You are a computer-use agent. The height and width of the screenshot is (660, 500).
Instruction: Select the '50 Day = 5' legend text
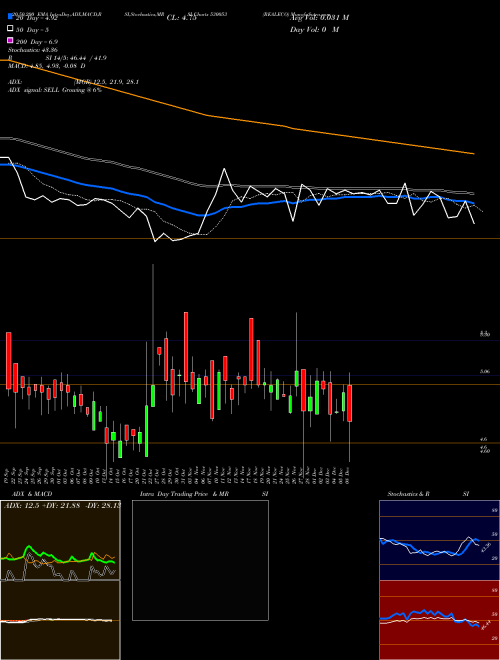[x=32, y=30]
